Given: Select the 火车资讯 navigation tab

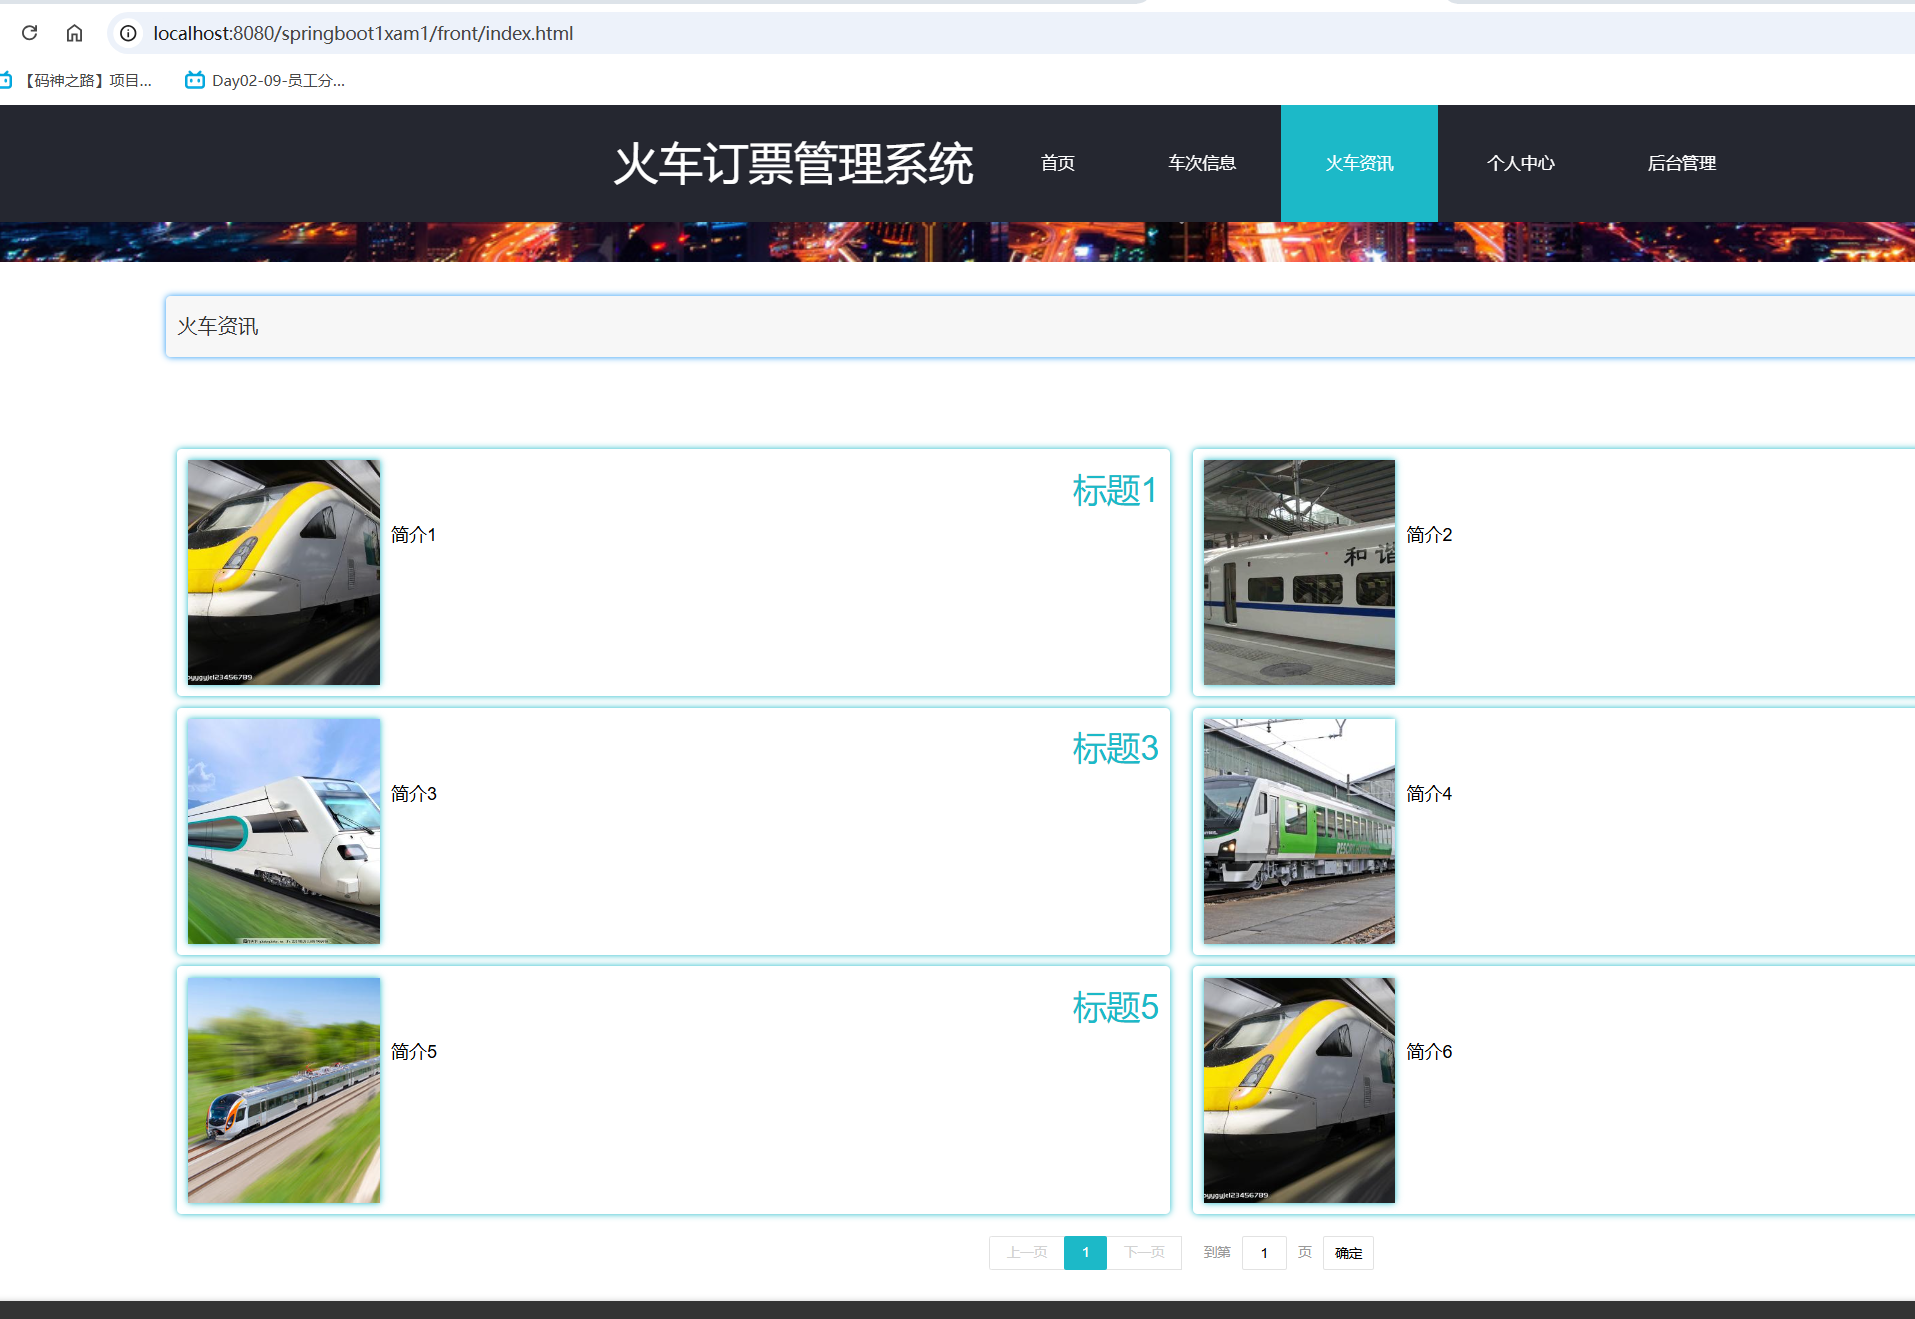Looking at the screenshot, I should (x=1359, y=163).
